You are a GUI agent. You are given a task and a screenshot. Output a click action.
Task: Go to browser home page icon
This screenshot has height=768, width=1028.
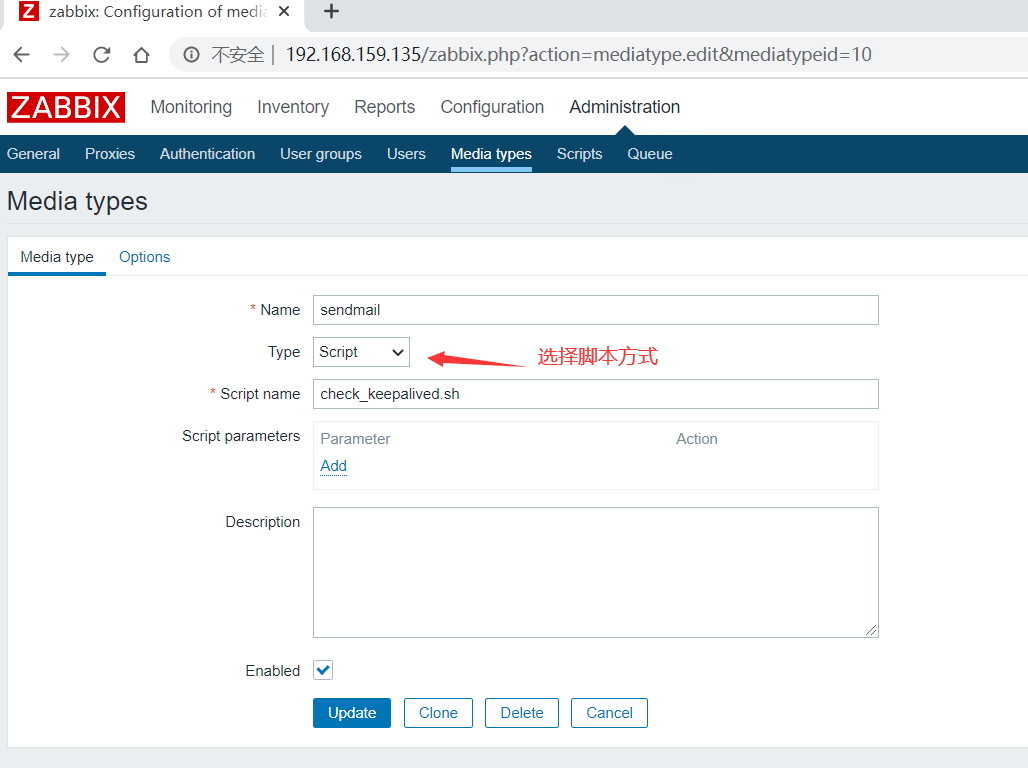(x=141, y=54)
